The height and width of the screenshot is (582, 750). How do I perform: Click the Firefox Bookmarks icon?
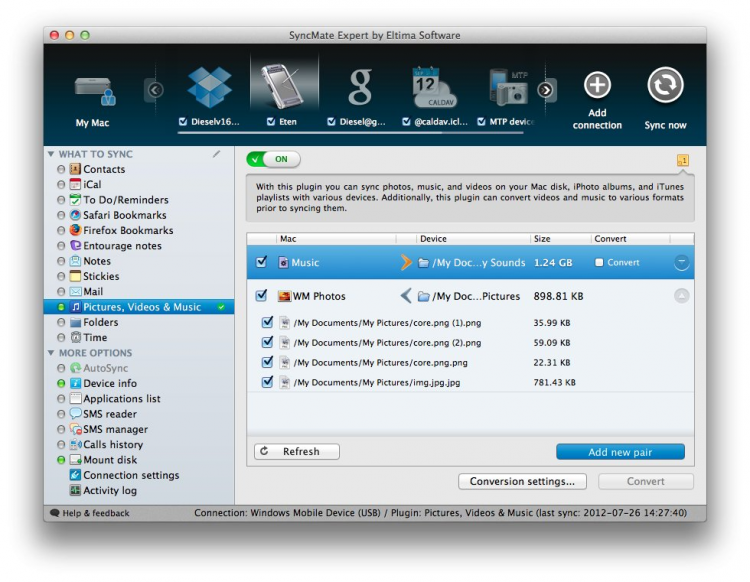click(75, 230)
